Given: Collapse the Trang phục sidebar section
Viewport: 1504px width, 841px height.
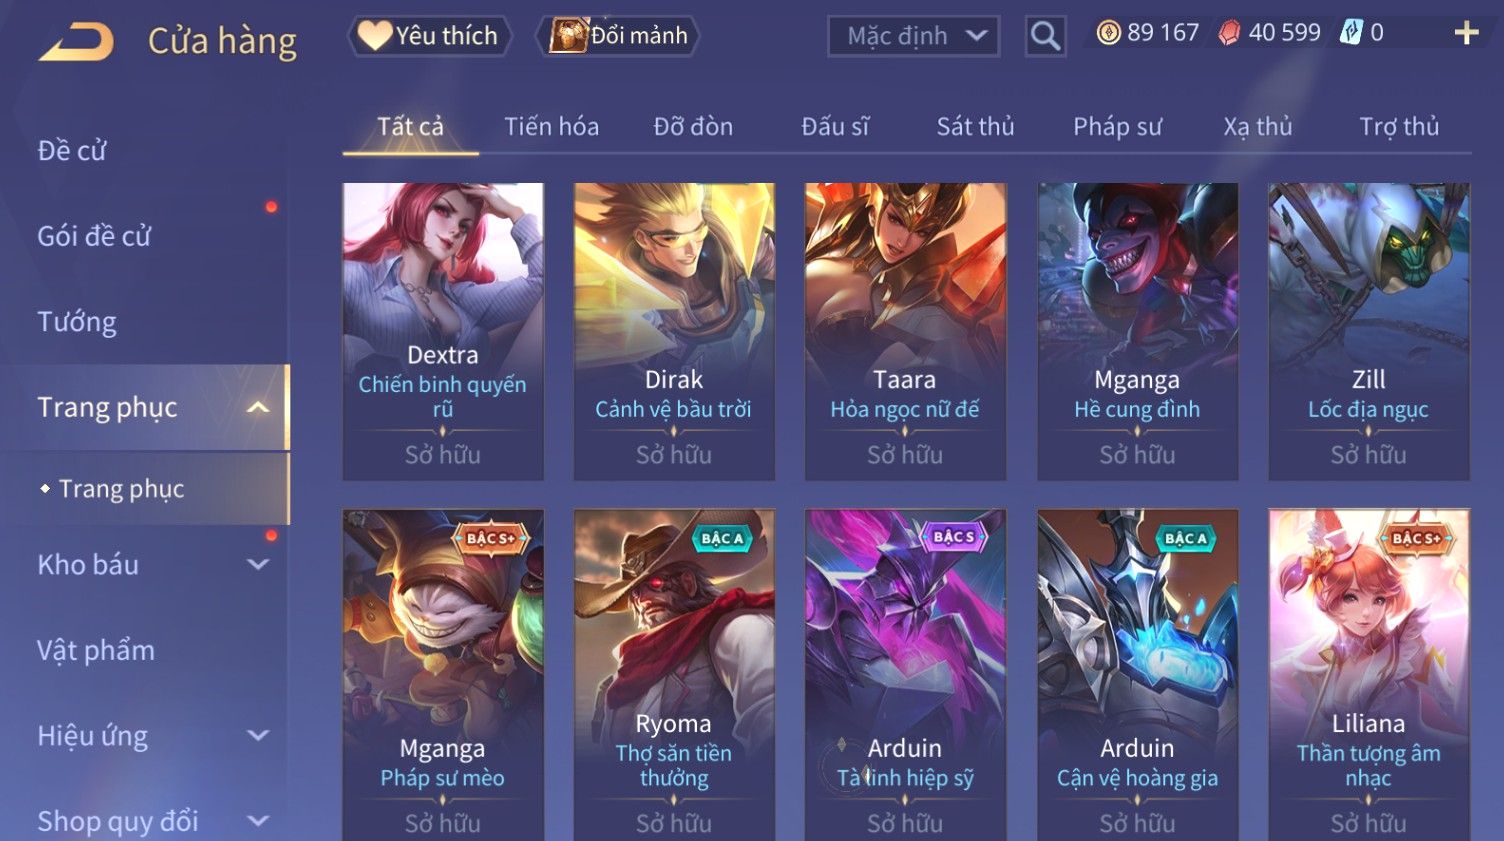Looking at the screenshot, I should (x=258, y=407).
